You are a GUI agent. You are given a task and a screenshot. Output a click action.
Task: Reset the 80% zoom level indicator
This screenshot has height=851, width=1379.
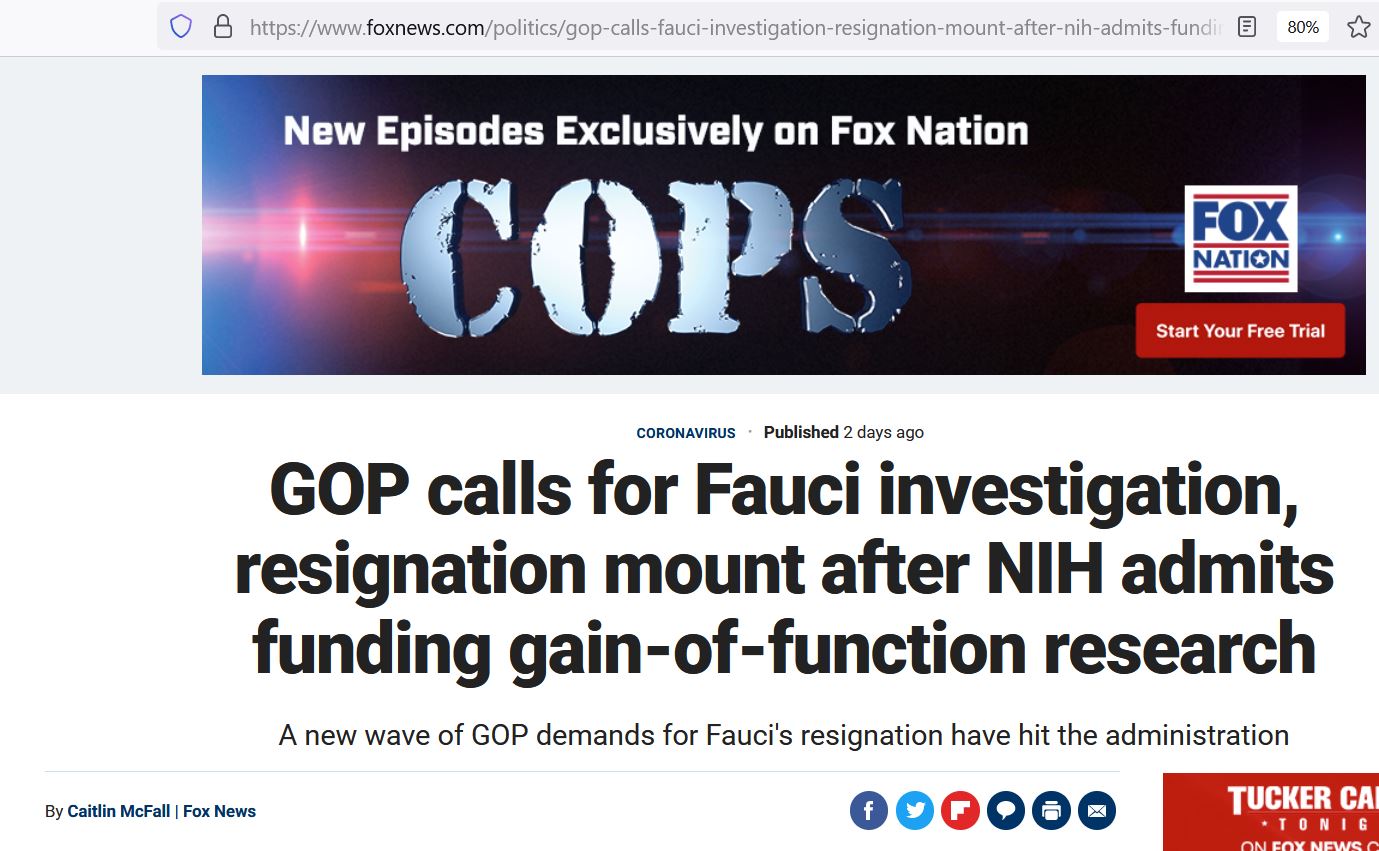(x=1302, y=27)
